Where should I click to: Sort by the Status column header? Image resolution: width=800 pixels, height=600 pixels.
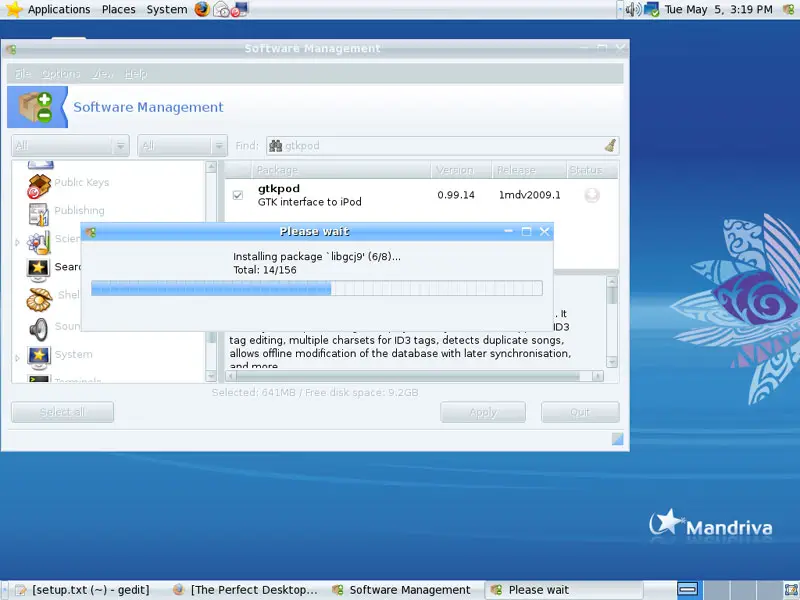[592, 170]
